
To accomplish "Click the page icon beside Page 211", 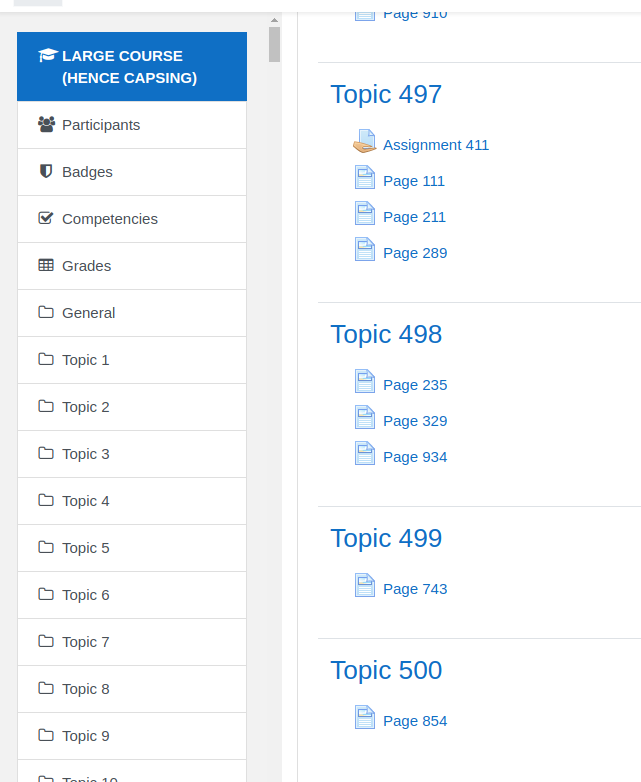I will (x=365, y=213).
